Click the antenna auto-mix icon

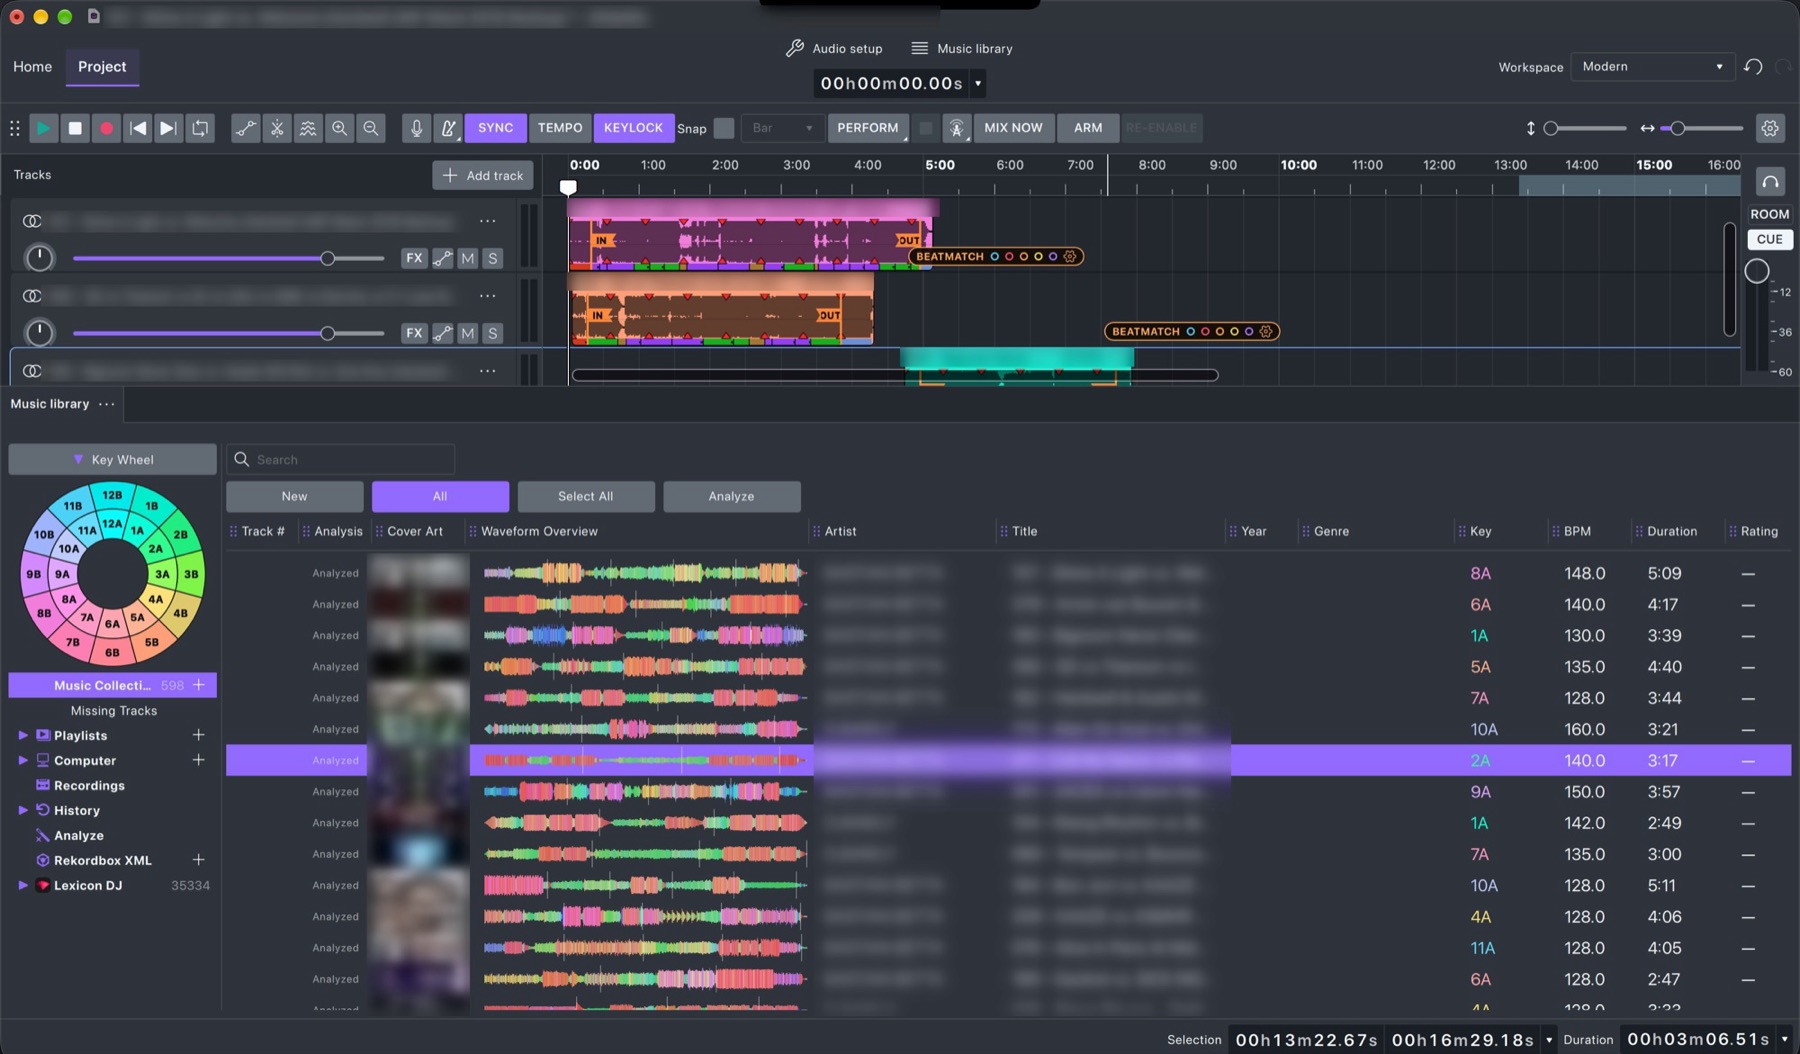click(x=957, y=128)
